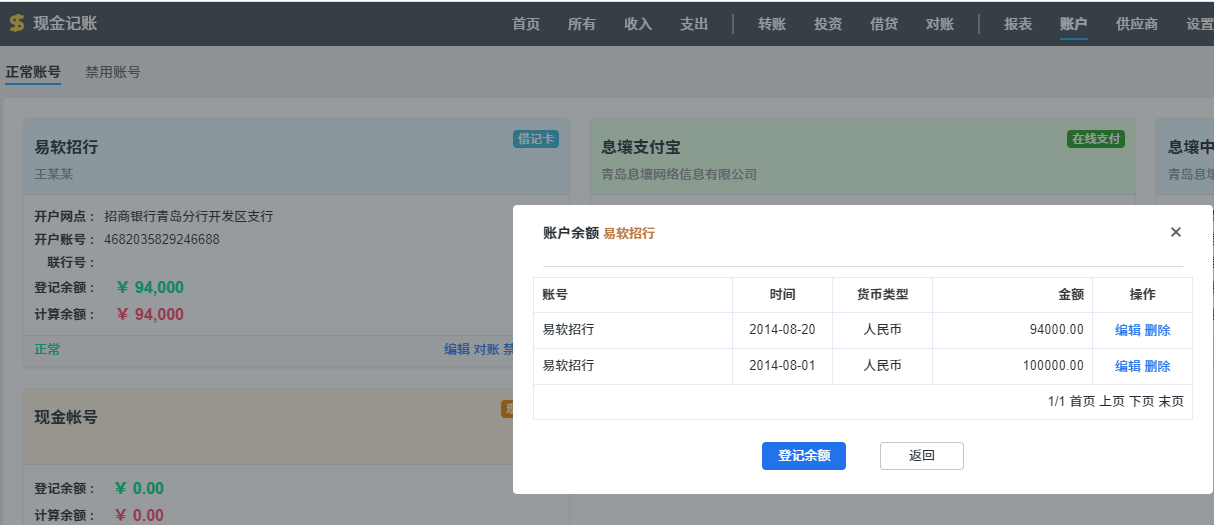Click the 现金记账 dollar logo icon

click(16, 23)
